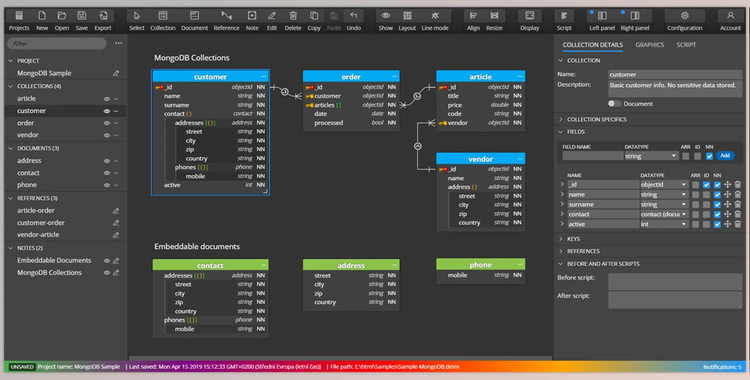Click the canvas horizontal scrollbar

341,358
